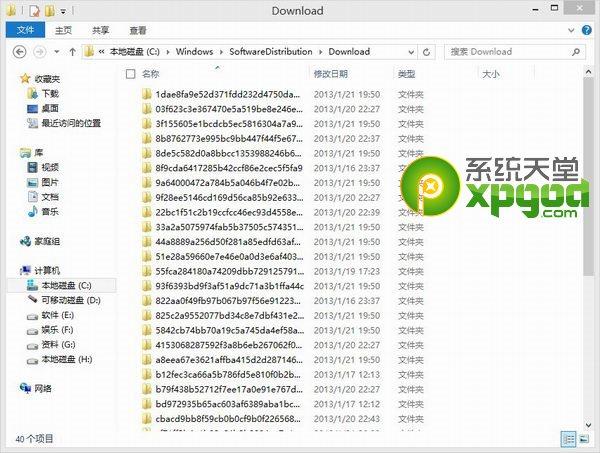Click the Forward navigation arrow
Viewport: 600px width, 453px height.
(x=39, y=52)
